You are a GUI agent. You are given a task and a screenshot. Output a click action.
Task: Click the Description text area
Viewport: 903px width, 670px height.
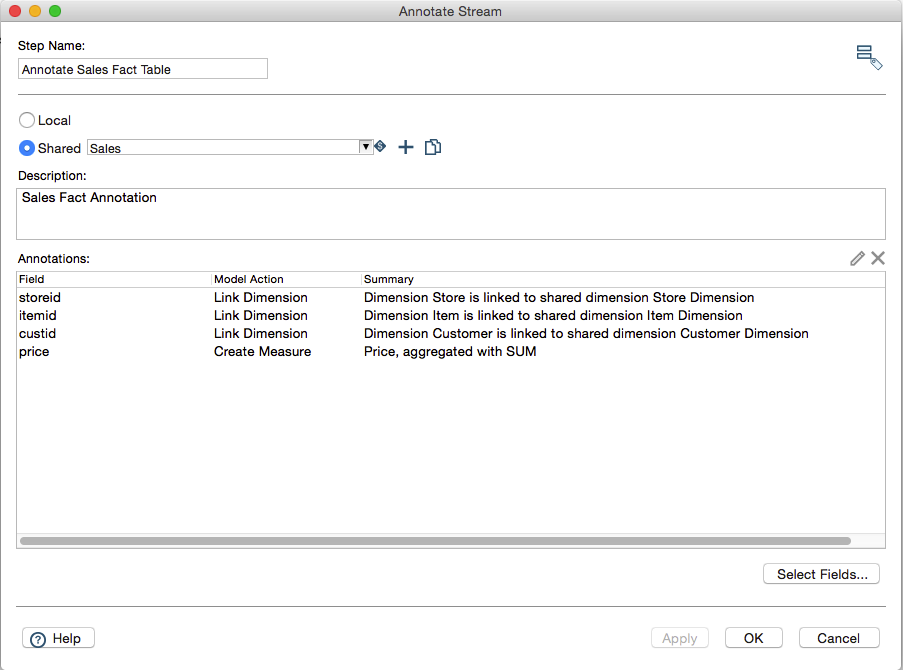(451, 214)
